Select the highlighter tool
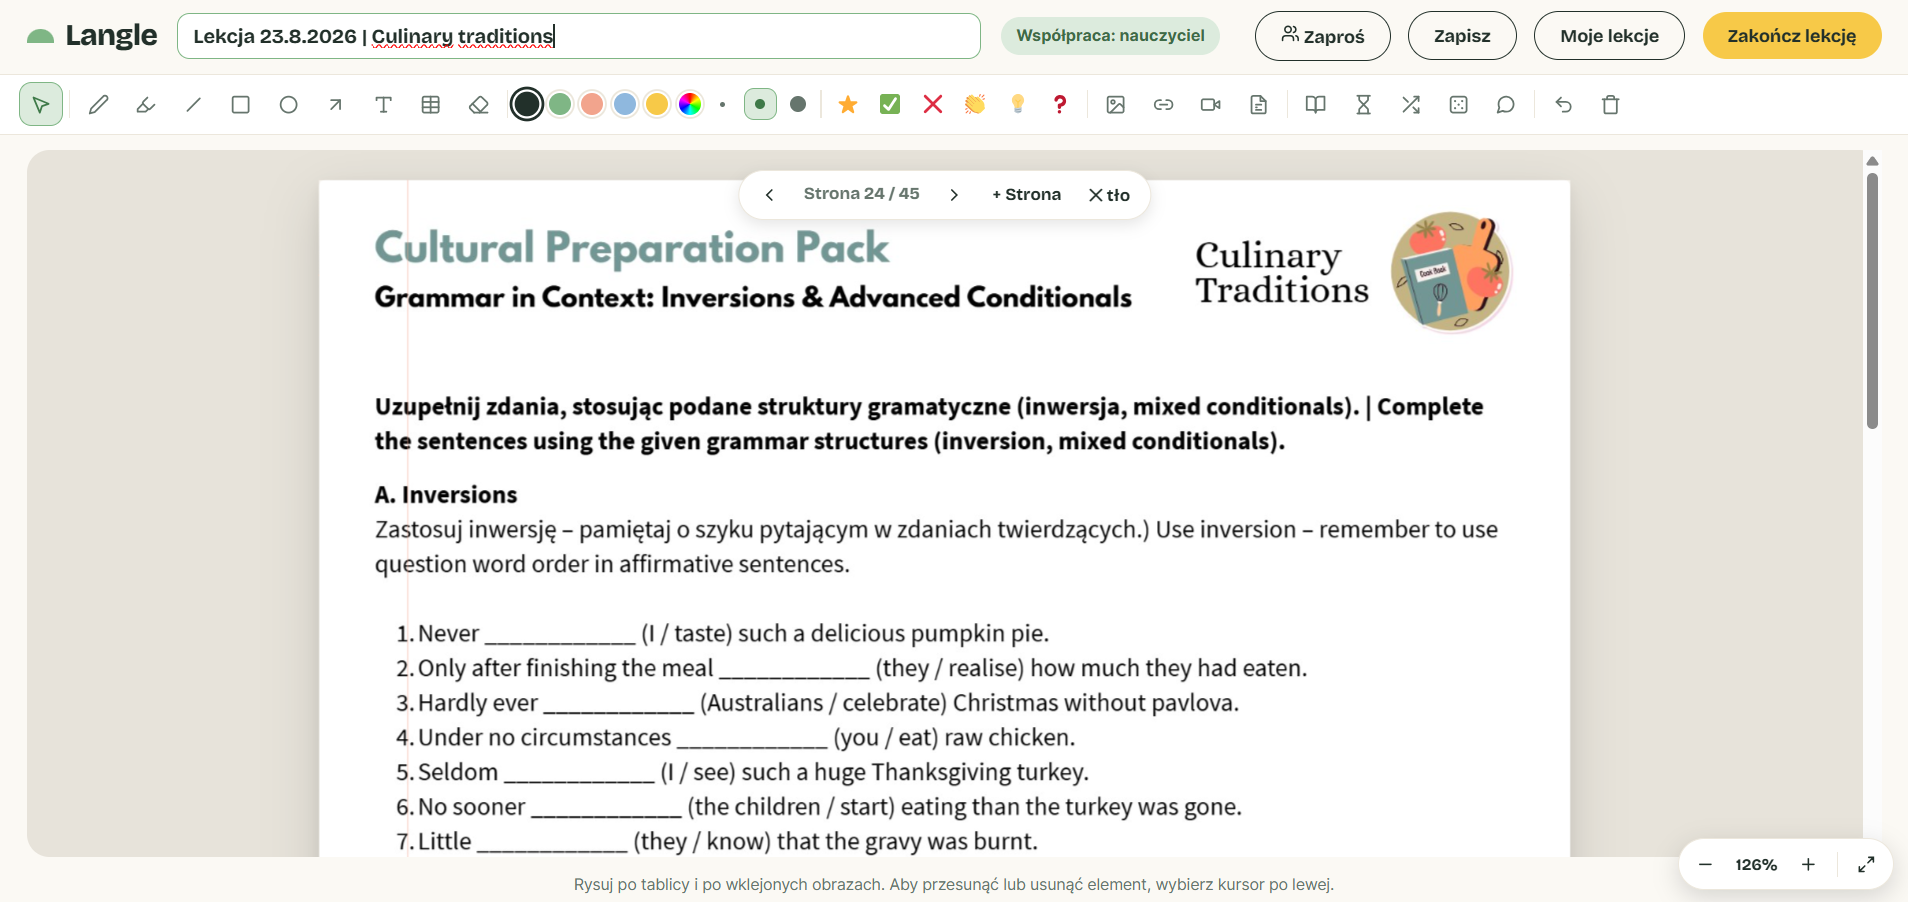This screenshot has width=1908, height=902. tap(146, 104)
